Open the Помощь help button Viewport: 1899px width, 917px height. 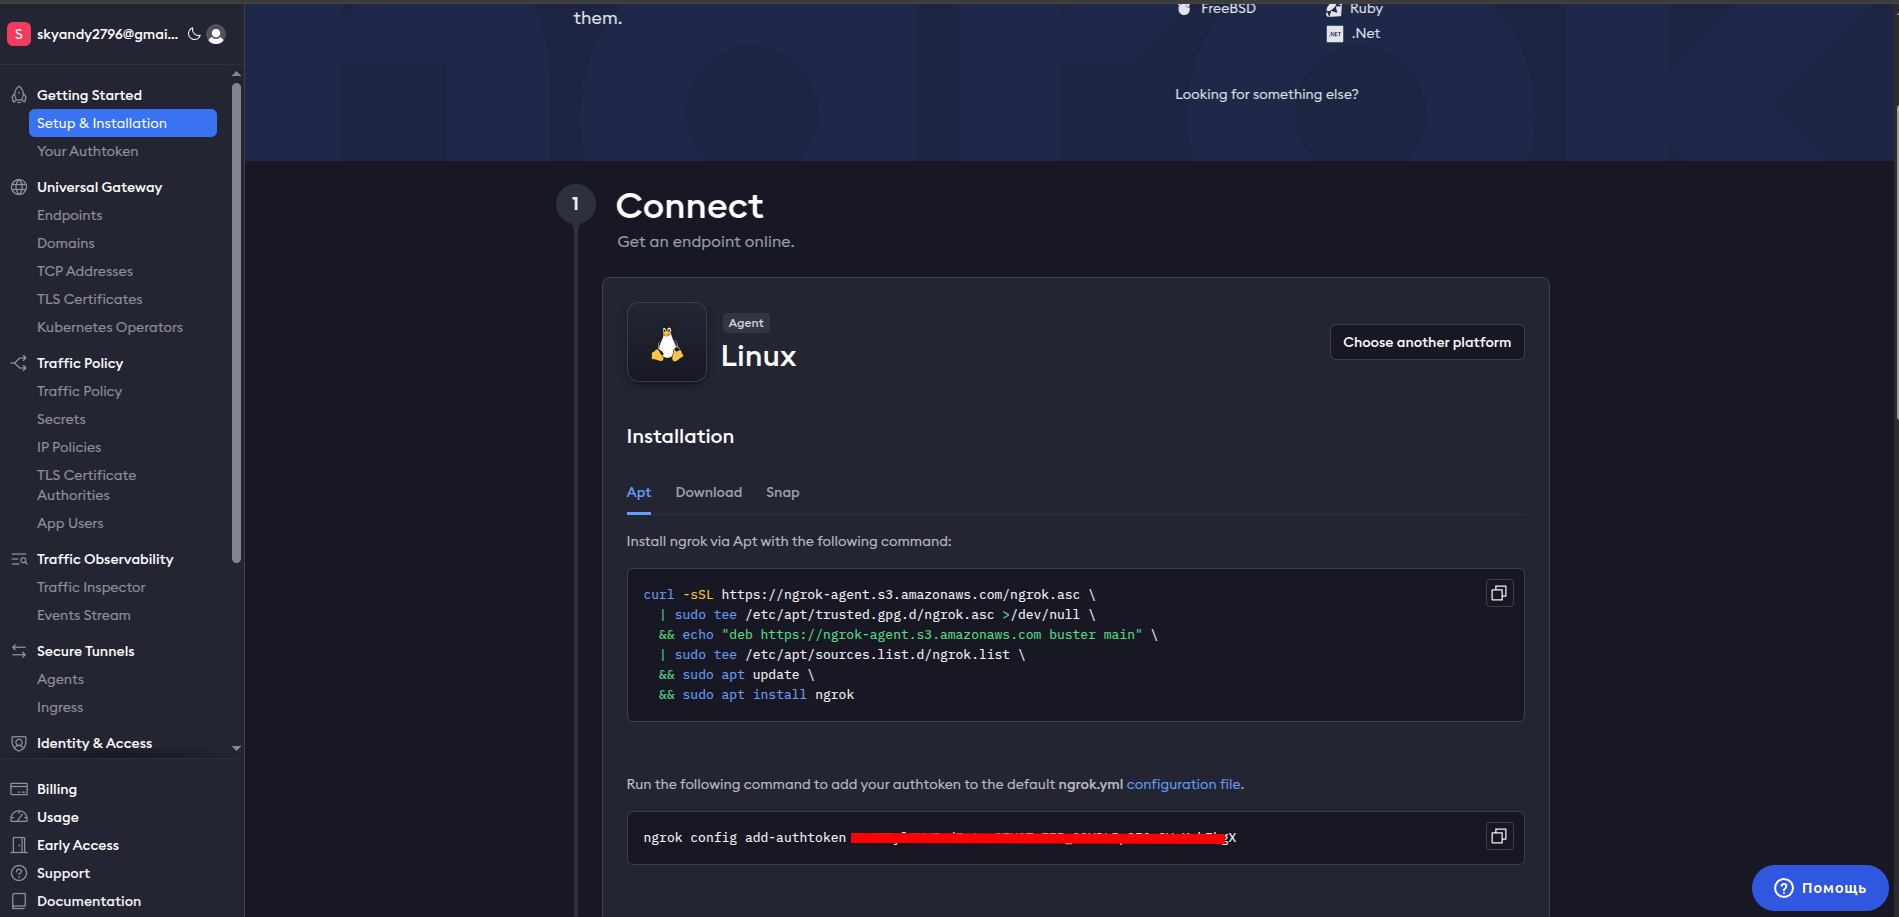click(1820, 888)
